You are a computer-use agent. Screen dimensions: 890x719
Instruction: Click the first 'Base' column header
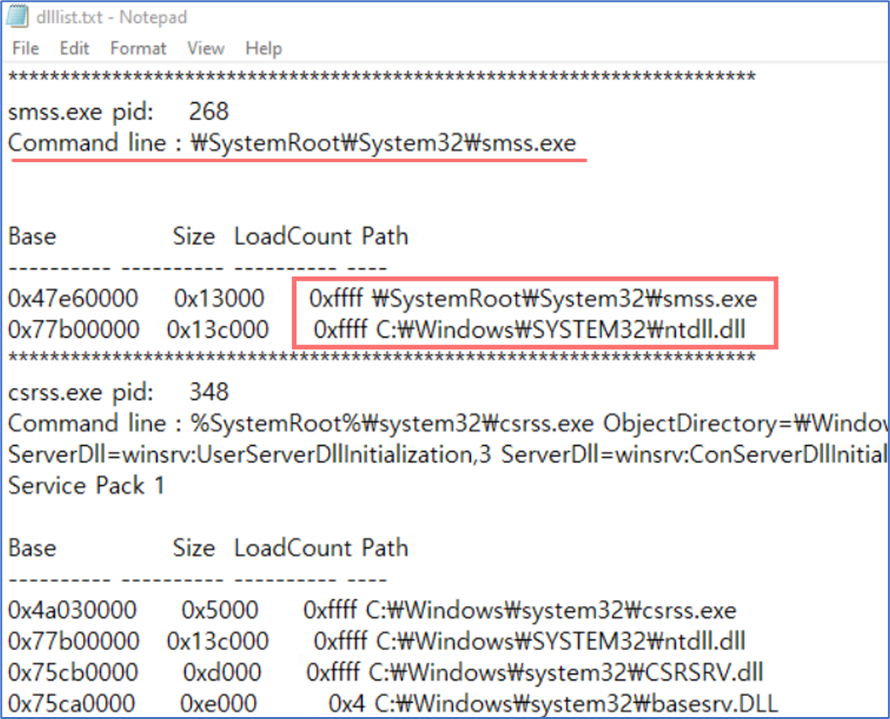coord(32,236)
